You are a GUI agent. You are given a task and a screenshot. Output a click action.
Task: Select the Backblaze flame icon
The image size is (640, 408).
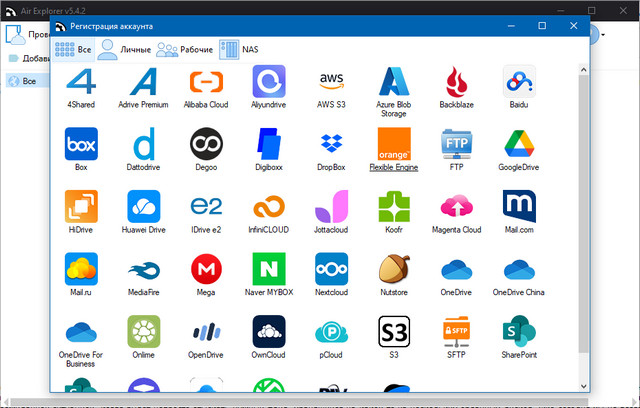456,81
